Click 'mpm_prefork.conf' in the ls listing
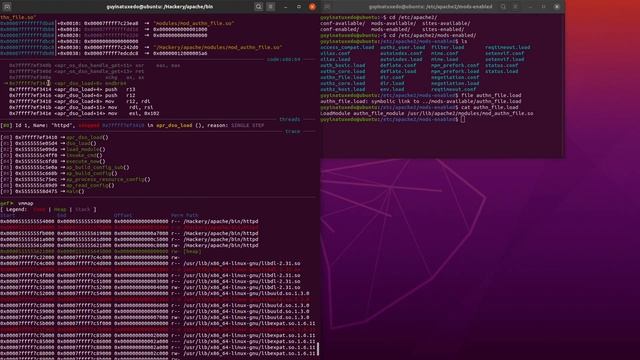This screenshot has width=640, height=360. tap(456, 65)
